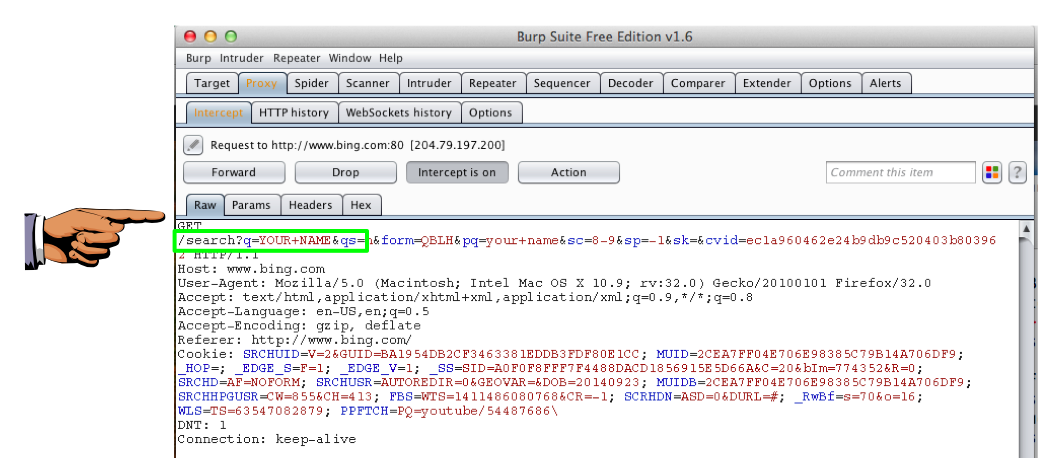Click the pencil edit icon beside Request to
This screenshot has width=1061, height=458.
point(193,145)
